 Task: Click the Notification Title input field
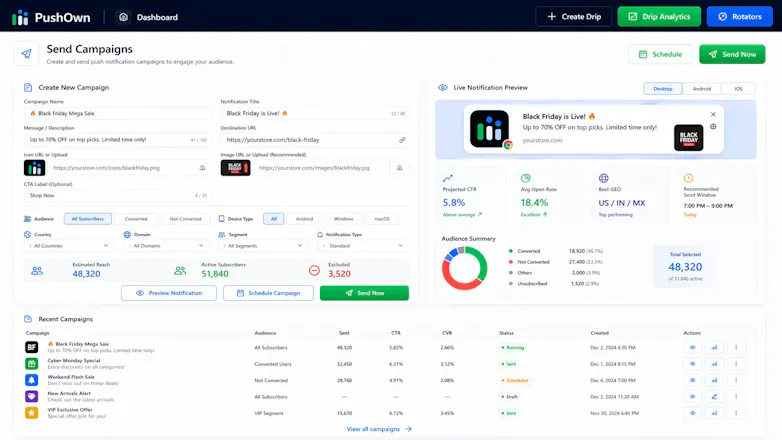point(315,114)
